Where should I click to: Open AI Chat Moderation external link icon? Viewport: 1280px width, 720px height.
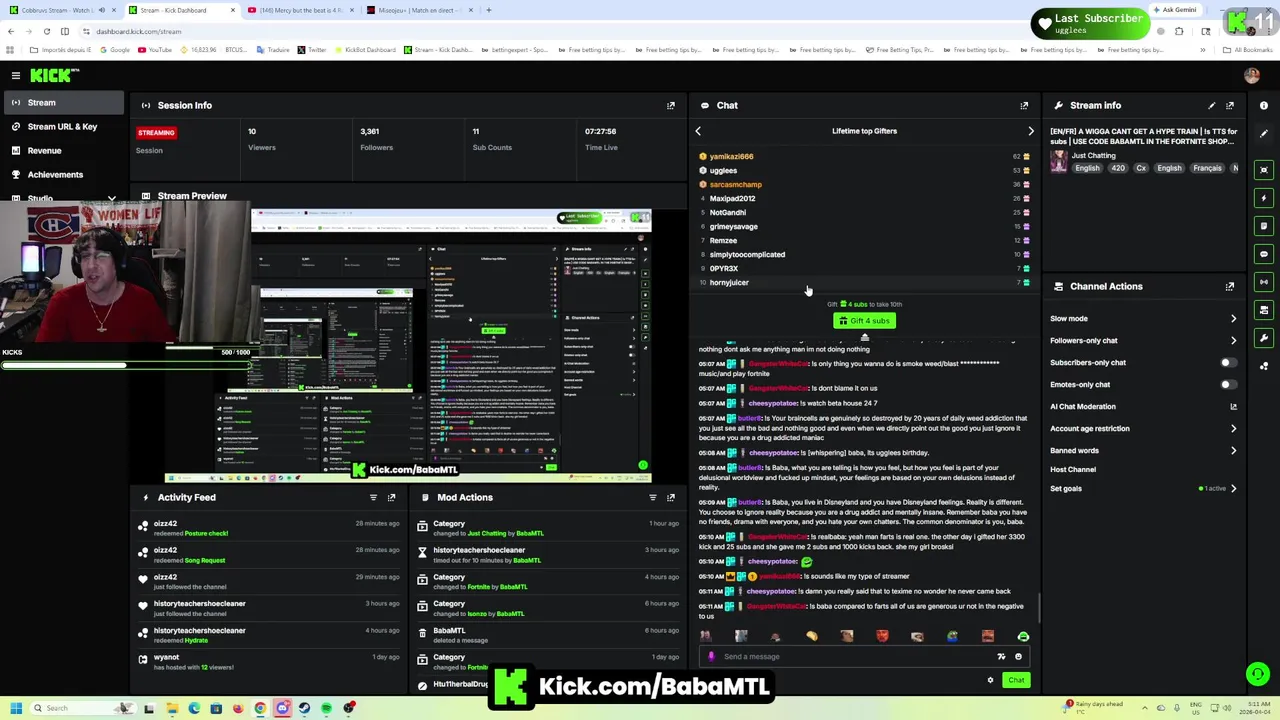click(1233, 407)
